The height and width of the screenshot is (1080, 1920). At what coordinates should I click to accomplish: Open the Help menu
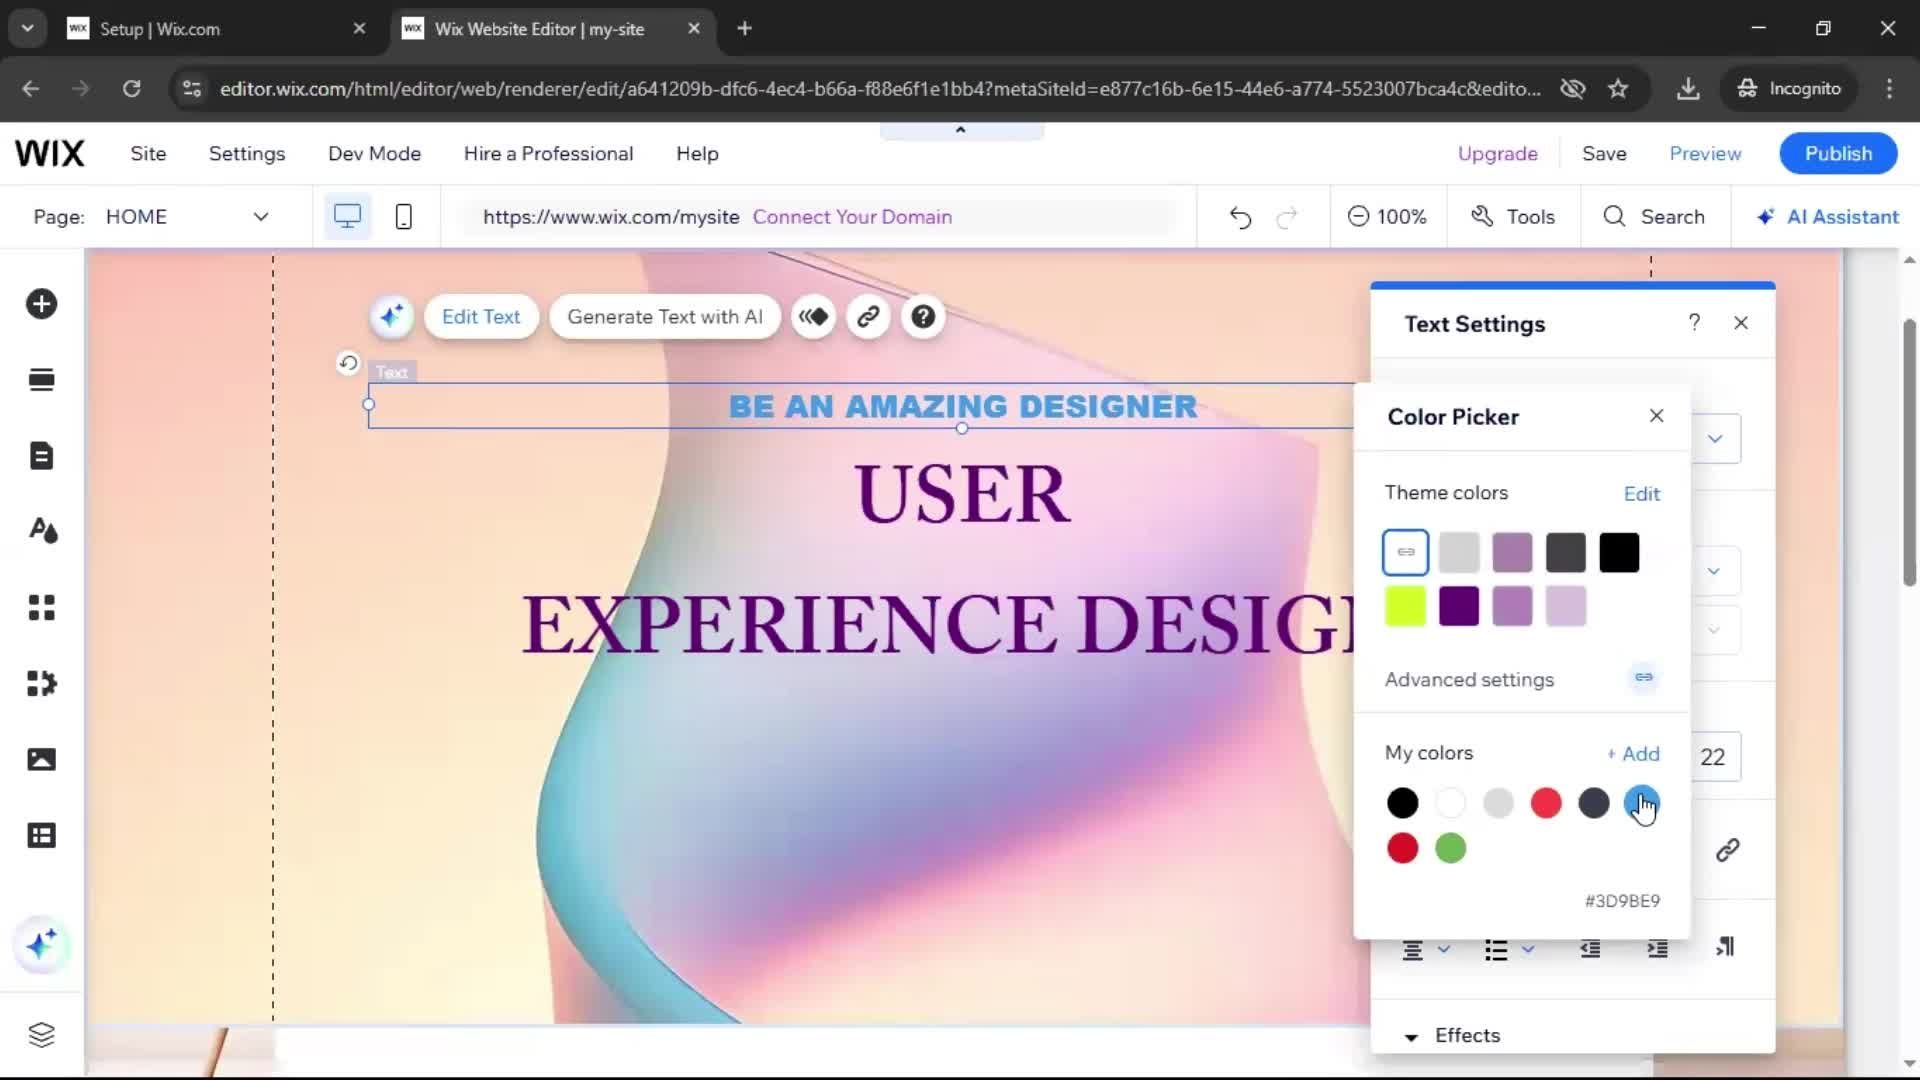pyautogui.click(x=697, y=154)
